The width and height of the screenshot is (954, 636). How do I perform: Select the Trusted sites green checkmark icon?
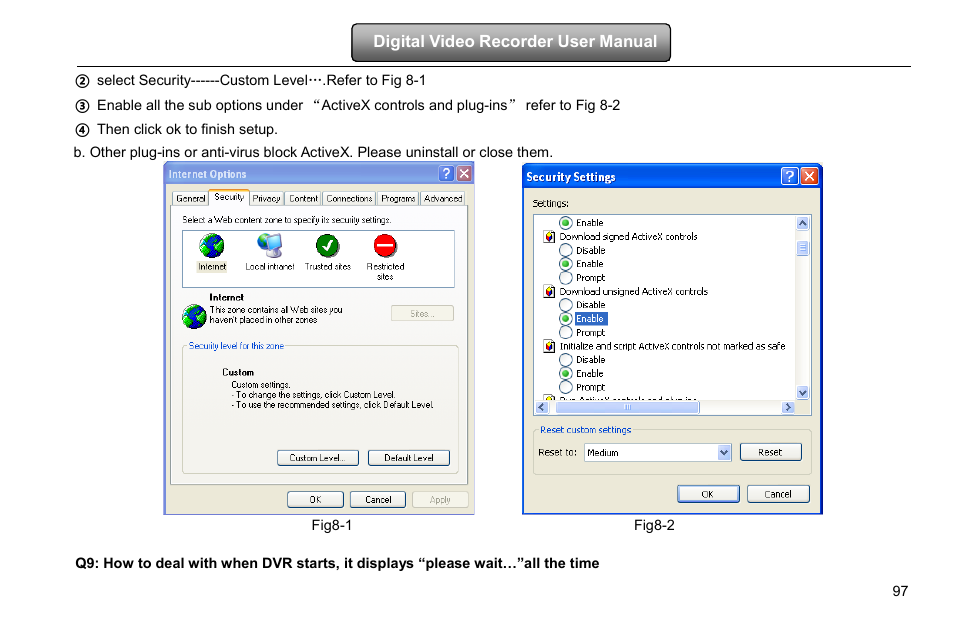[327, 246]
